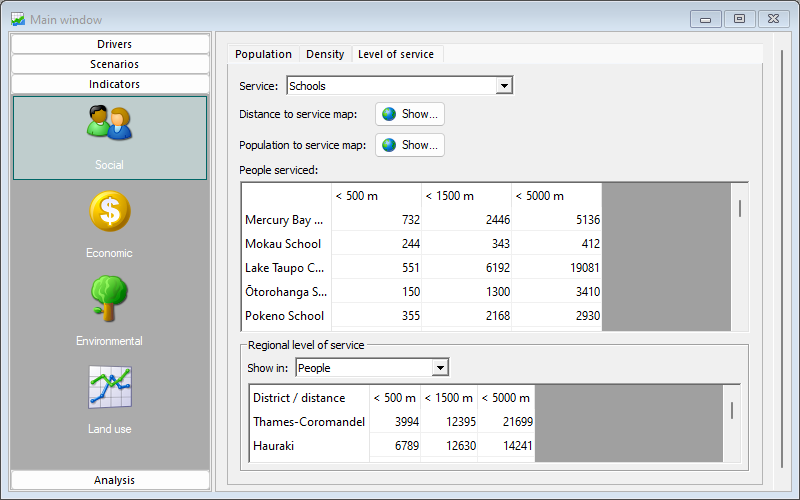This screenshot has width=800, height=500.
Task: Open the Analysis section
Action: [x=110, y=480]
